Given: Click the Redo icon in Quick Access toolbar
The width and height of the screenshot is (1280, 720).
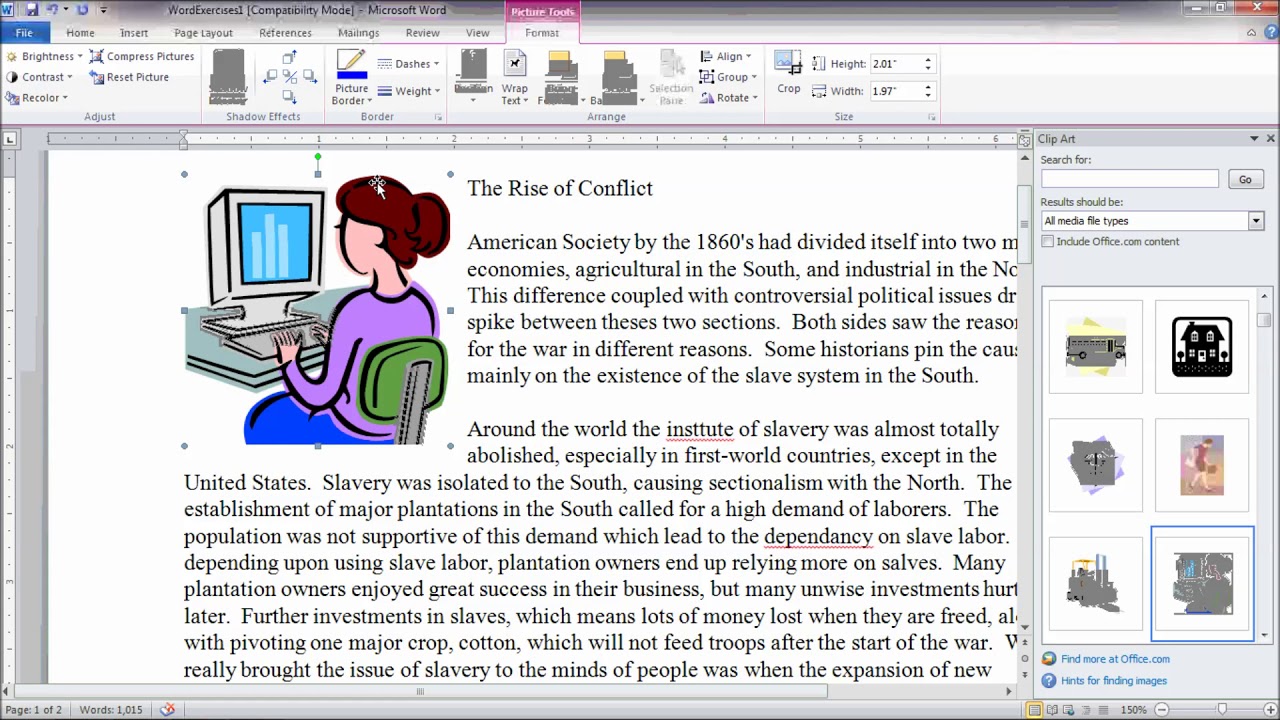Looking at the screenshot, I should tap(82, 10).
